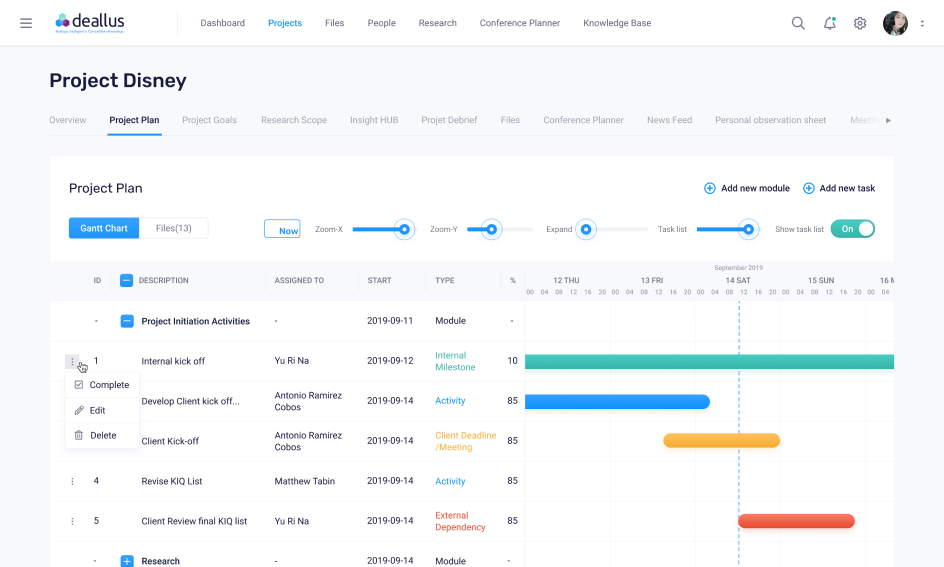Click the search magnifier icon
Image resolution: width=944 pixels, height=567 pixels.
(x=798, y=23)
